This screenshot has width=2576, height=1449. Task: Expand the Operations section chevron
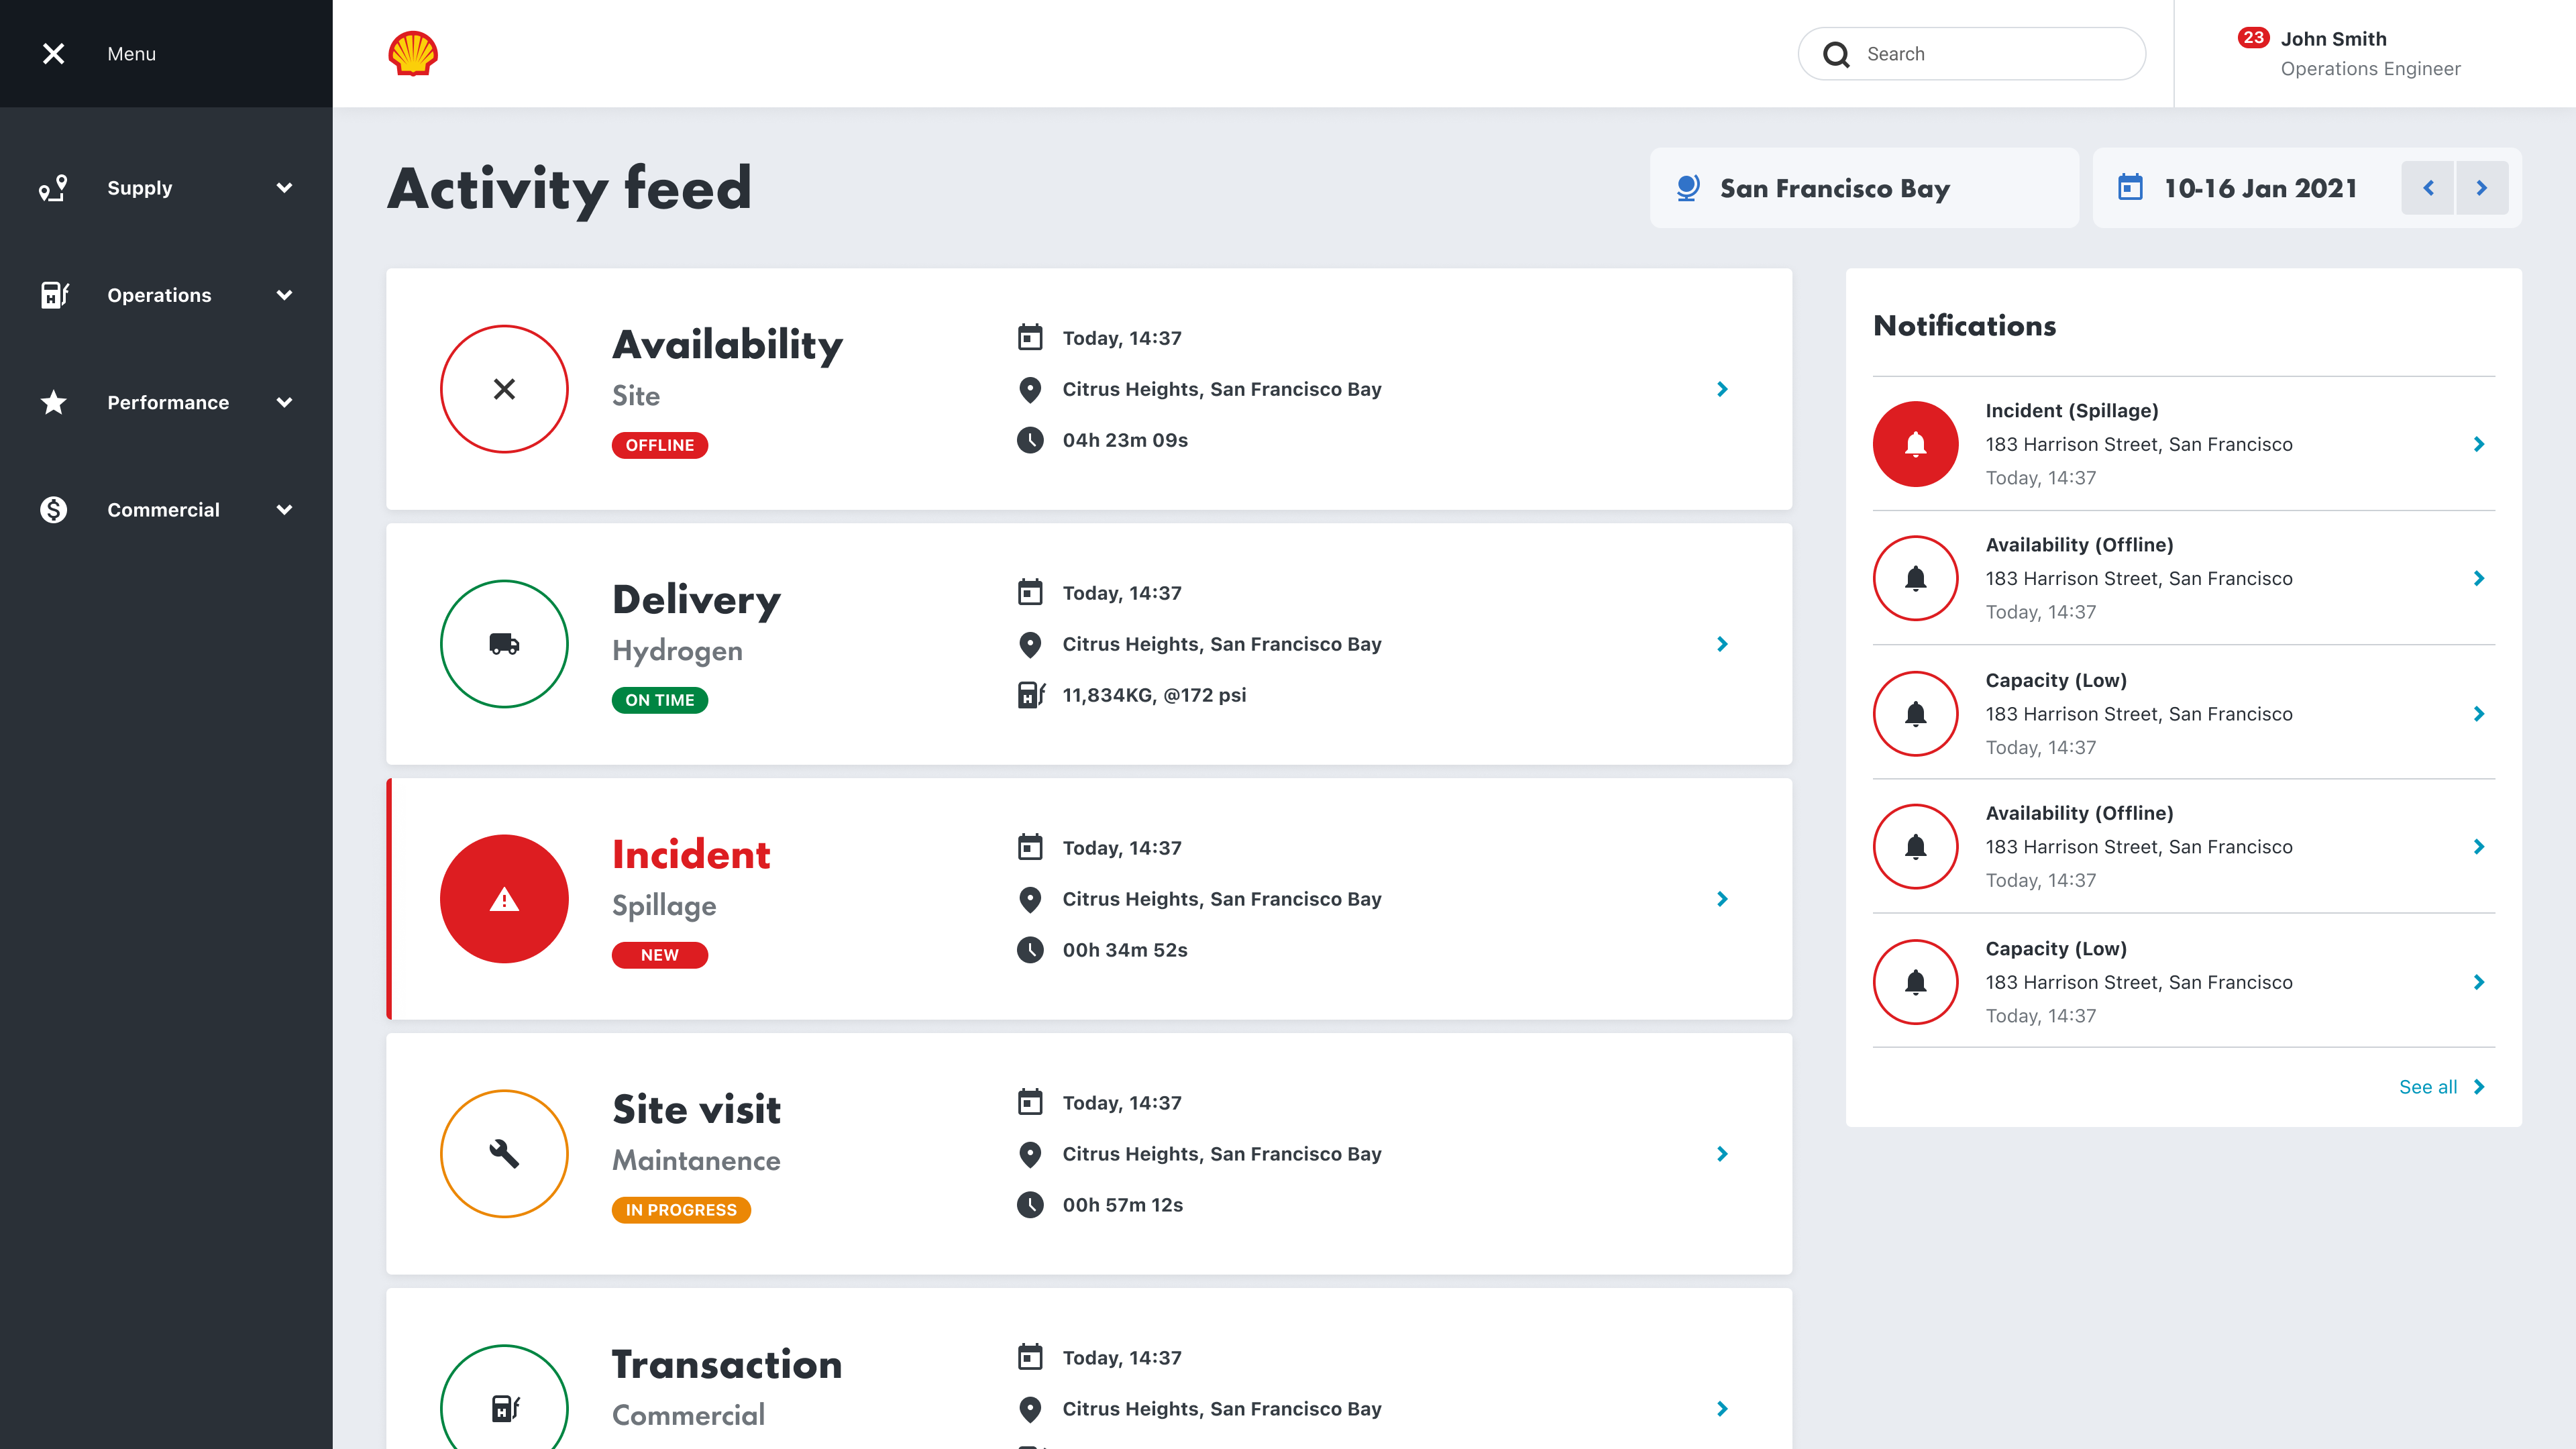[284, 295]
